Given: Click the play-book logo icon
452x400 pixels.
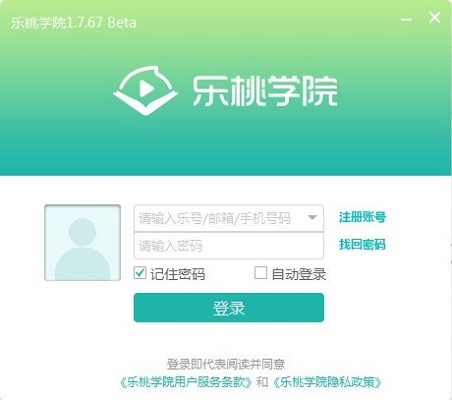Looking at the screenshot, I should pos(145,90).
